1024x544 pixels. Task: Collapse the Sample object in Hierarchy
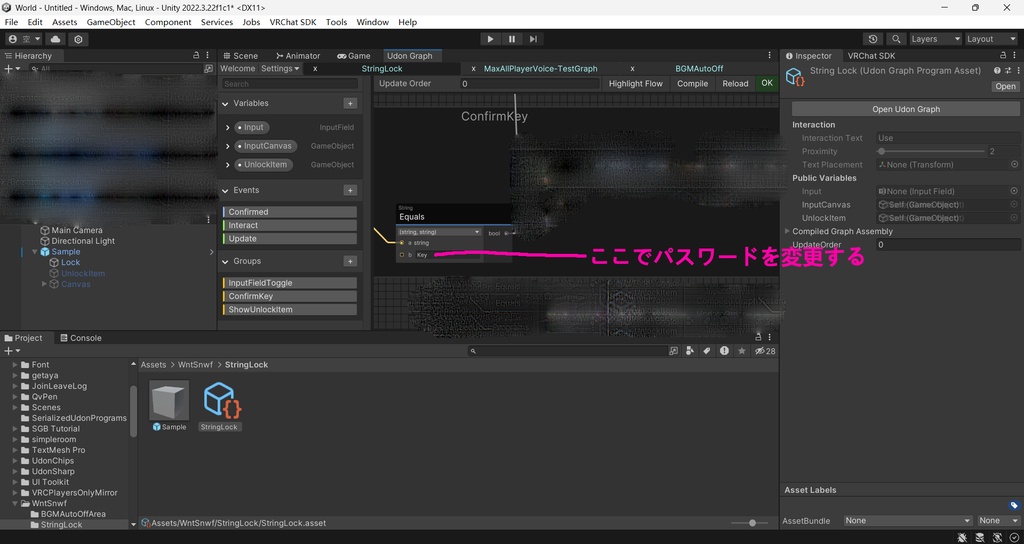coord(35,252)
